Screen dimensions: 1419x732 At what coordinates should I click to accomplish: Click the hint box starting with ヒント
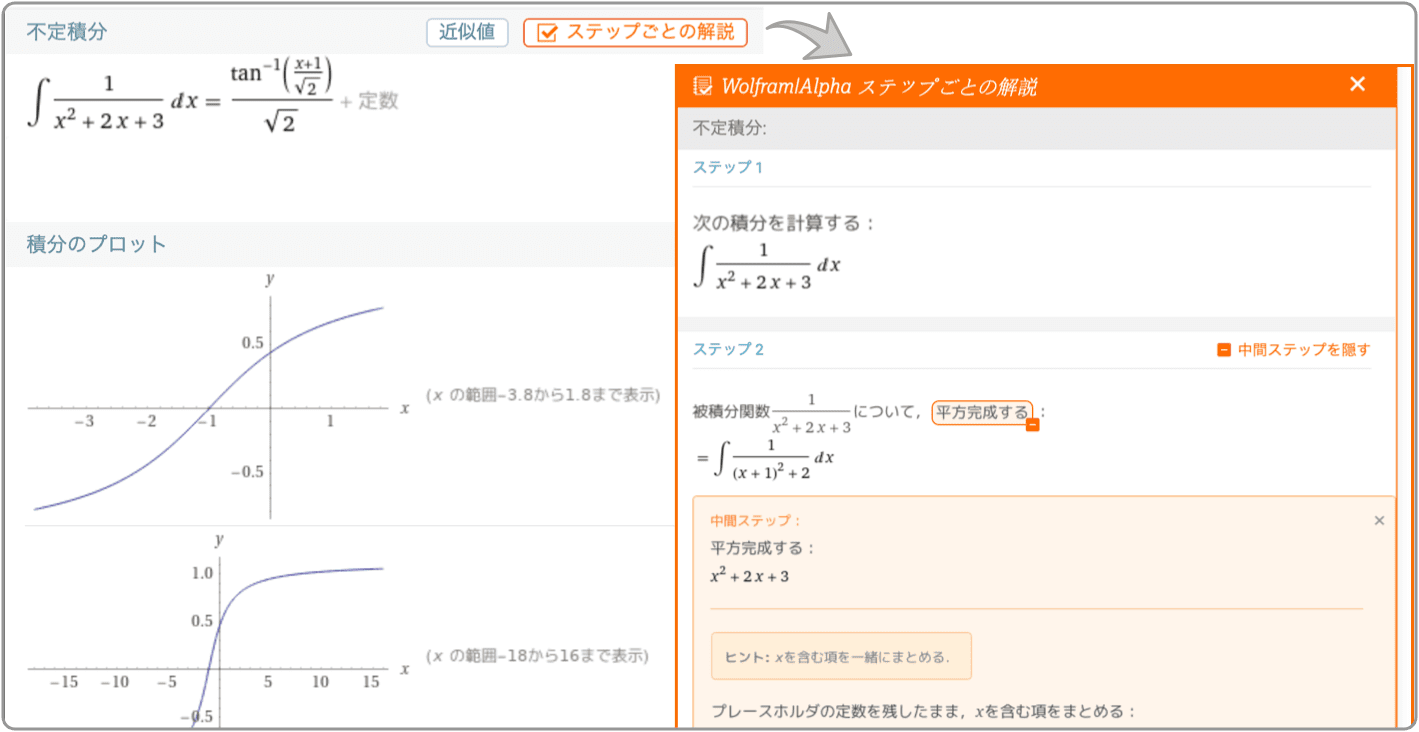840,656
